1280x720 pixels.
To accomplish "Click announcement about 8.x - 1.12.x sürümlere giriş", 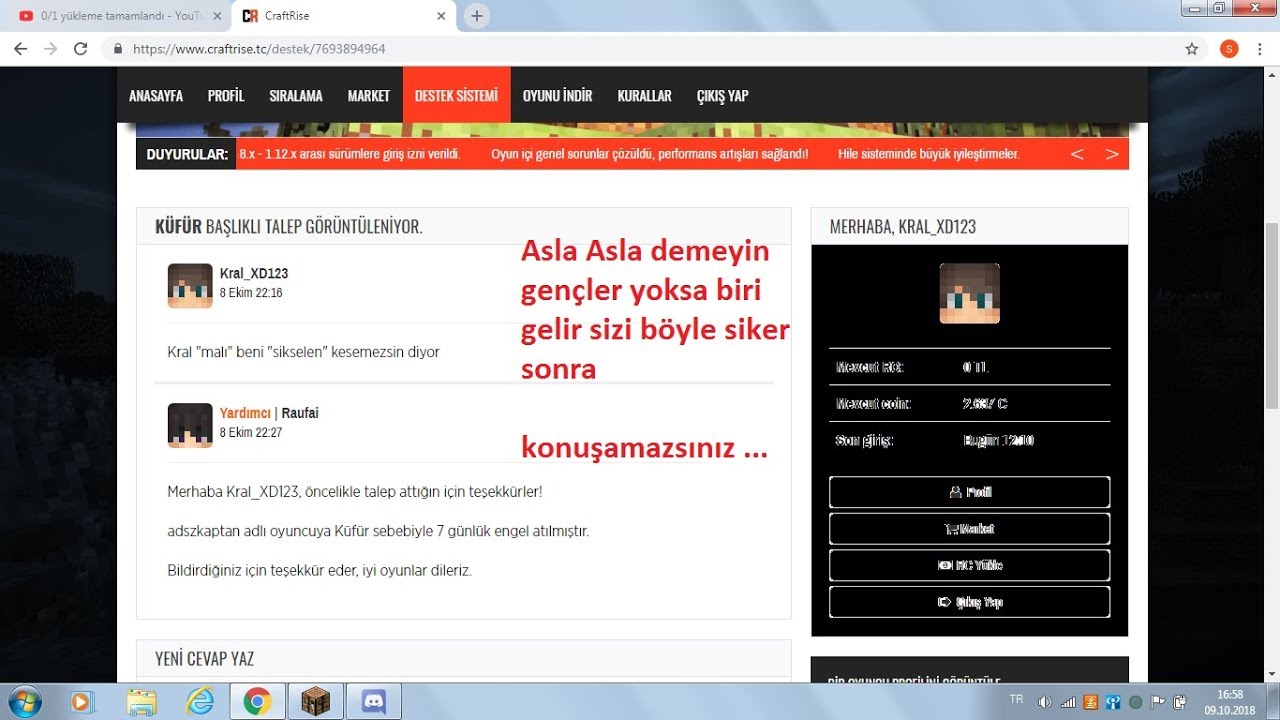I will (350, 154).
